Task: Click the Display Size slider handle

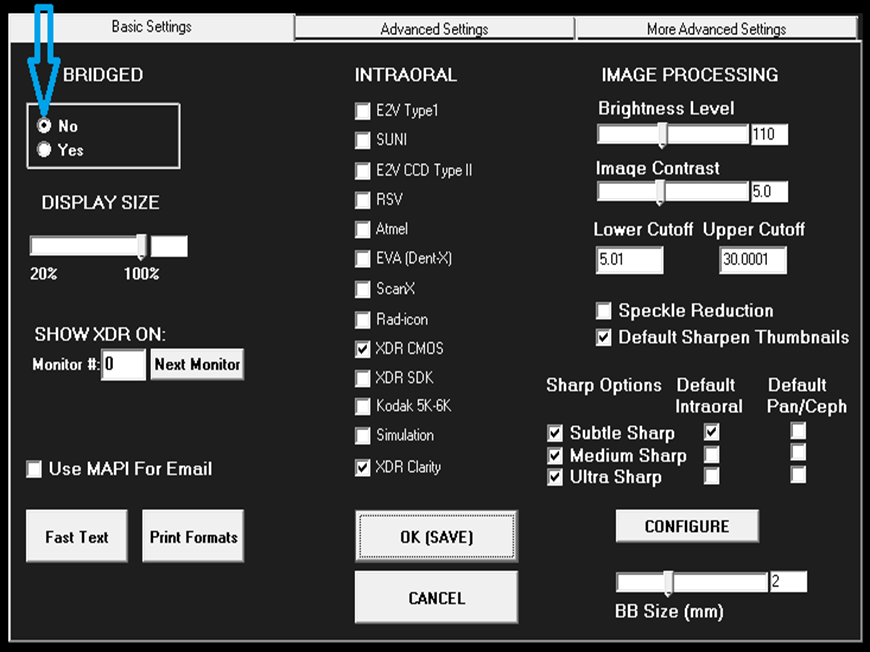Action: tap(142, 246)
